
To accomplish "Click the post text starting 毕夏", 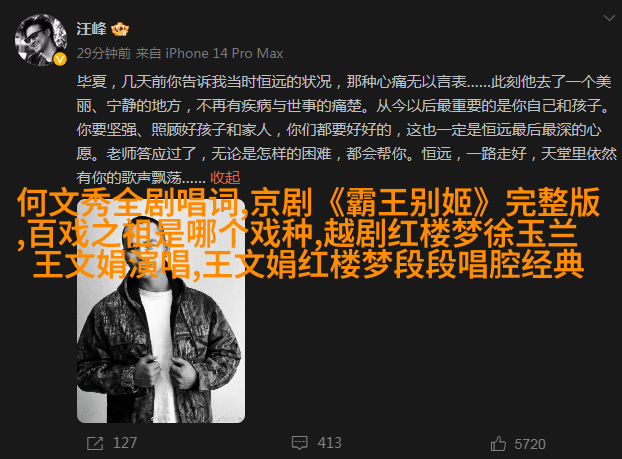I will [x=346, y=130].
